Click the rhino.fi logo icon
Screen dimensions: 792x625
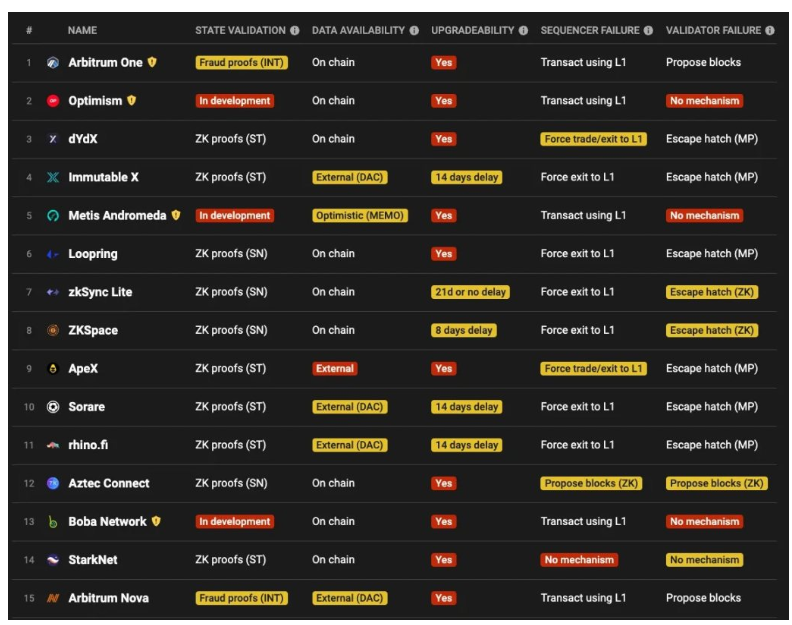53,445
